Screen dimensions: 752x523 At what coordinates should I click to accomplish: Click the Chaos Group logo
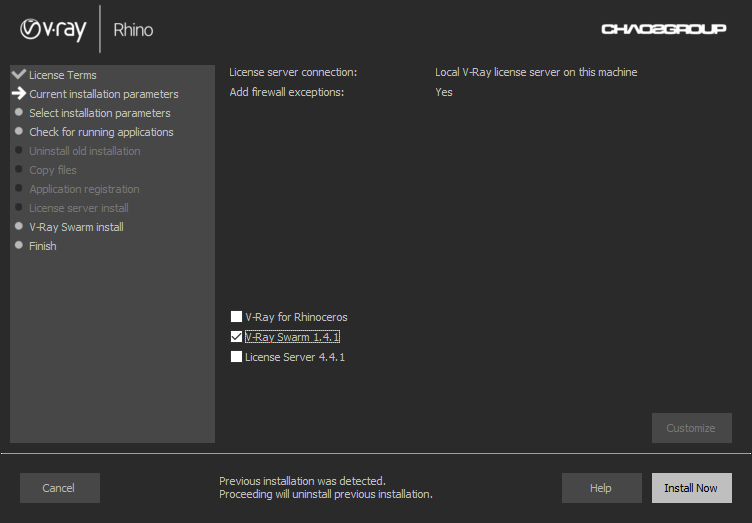(x=664, y=29)
